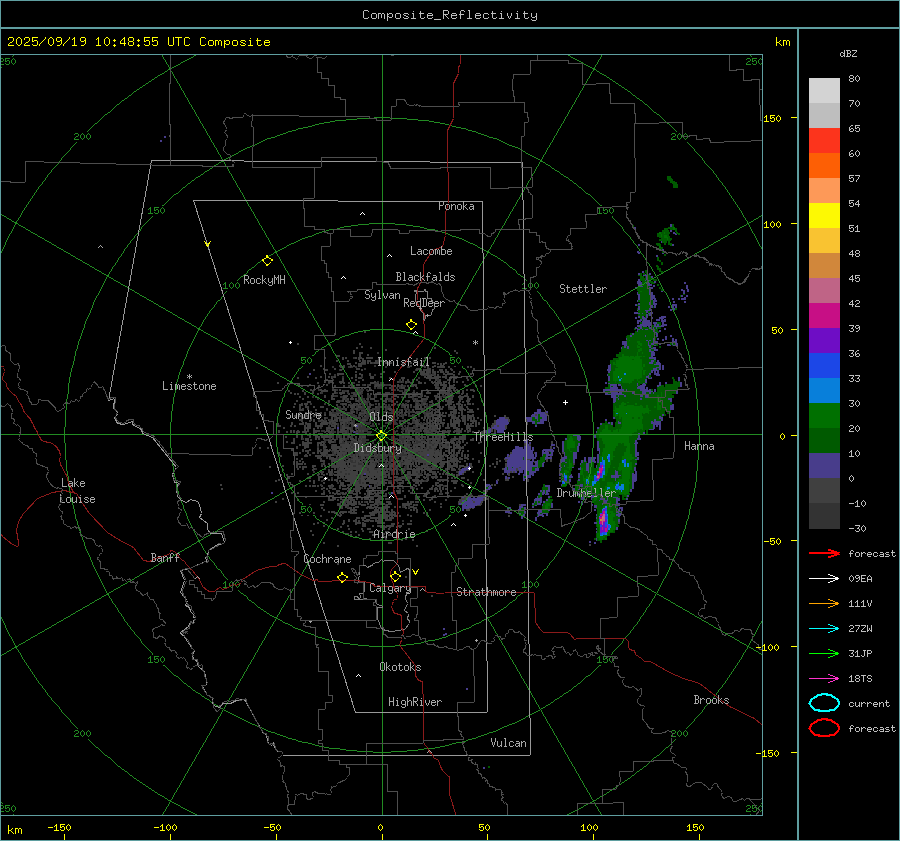Click the Composite_Reflectivity title bar

pos(449,15)
